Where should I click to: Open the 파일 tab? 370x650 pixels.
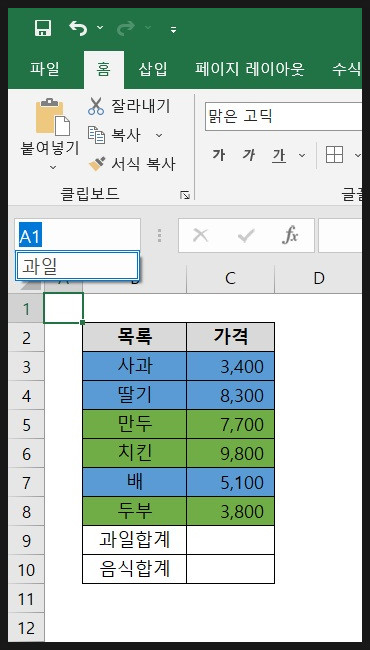click(x=45, y=69)
